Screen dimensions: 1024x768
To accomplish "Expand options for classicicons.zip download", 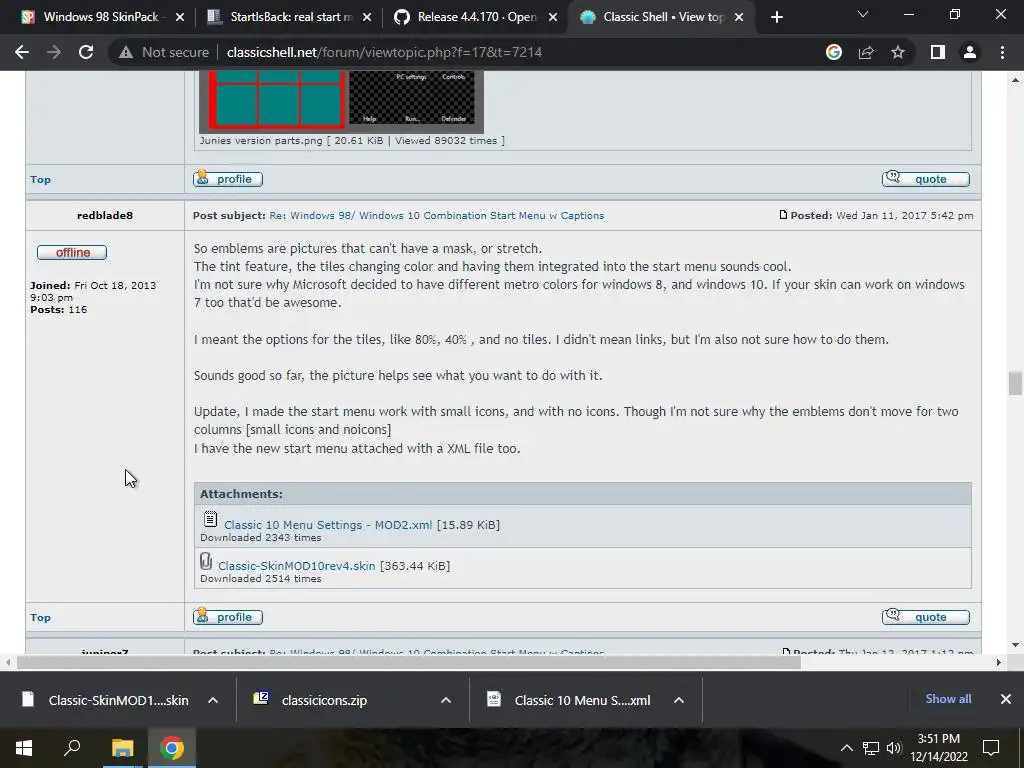I will click(446, 700).
